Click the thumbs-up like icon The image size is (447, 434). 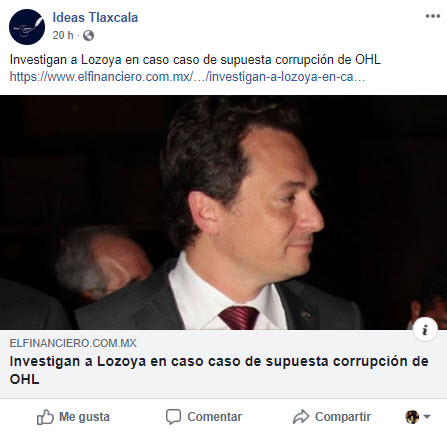point(45,417)
